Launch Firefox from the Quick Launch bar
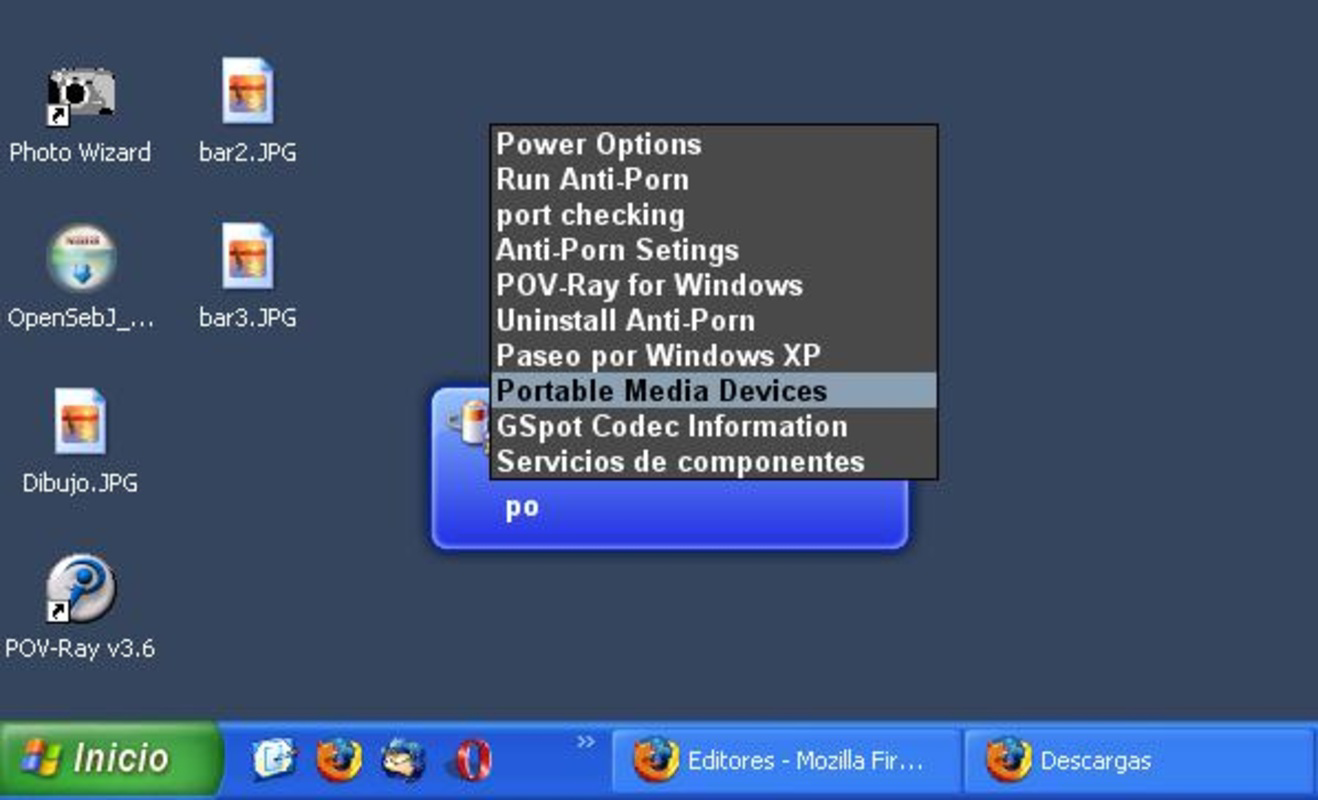Screen dimensions: 1318x800 338,760
